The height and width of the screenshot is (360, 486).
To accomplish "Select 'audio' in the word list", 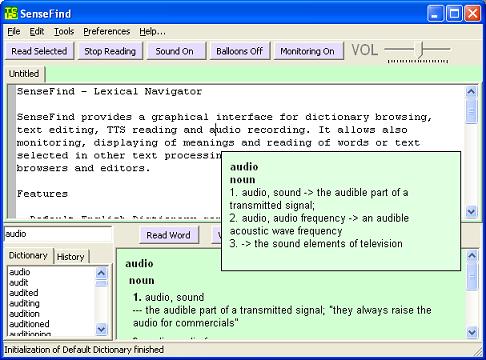I will (x=20, y=272).
